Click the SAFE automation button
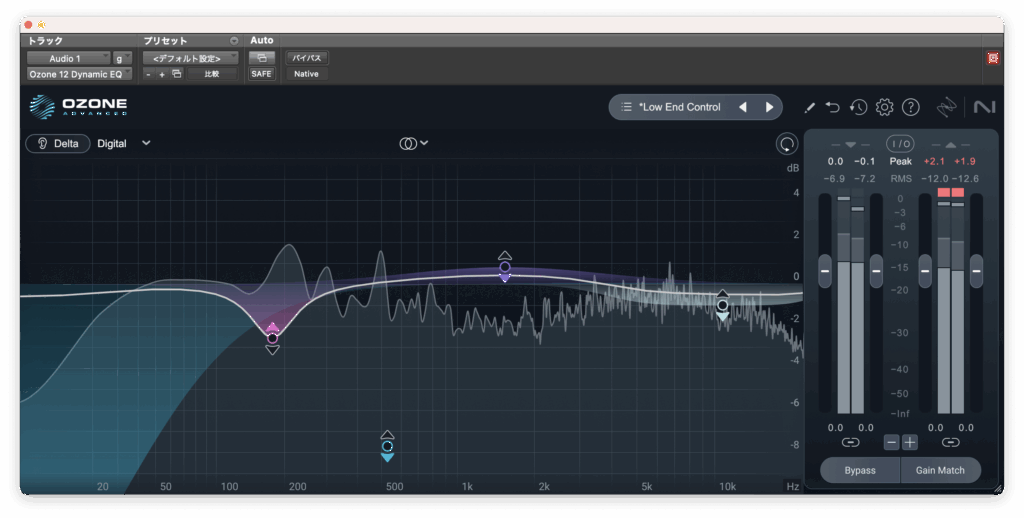 (x=261, y=74)
